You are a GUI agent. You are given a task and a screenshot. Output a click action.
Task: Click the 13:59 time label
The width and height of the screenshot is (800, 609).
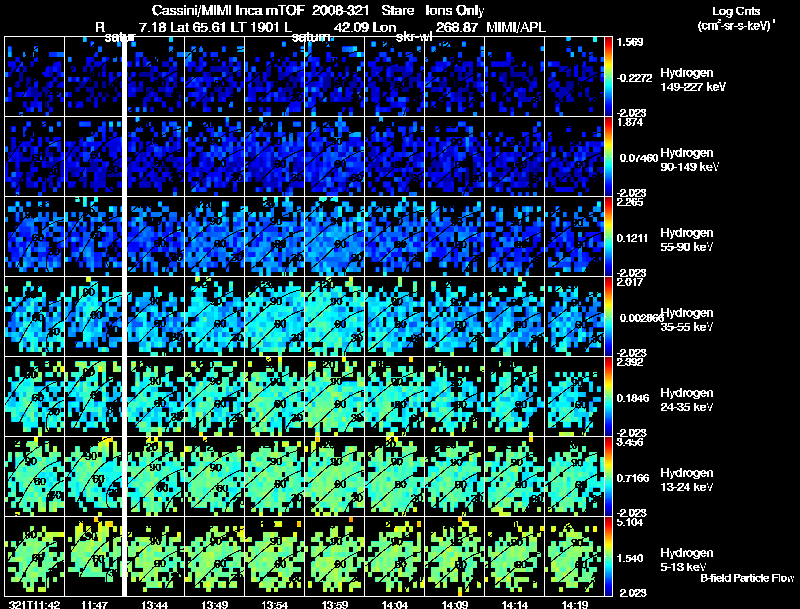click(335, 604)
